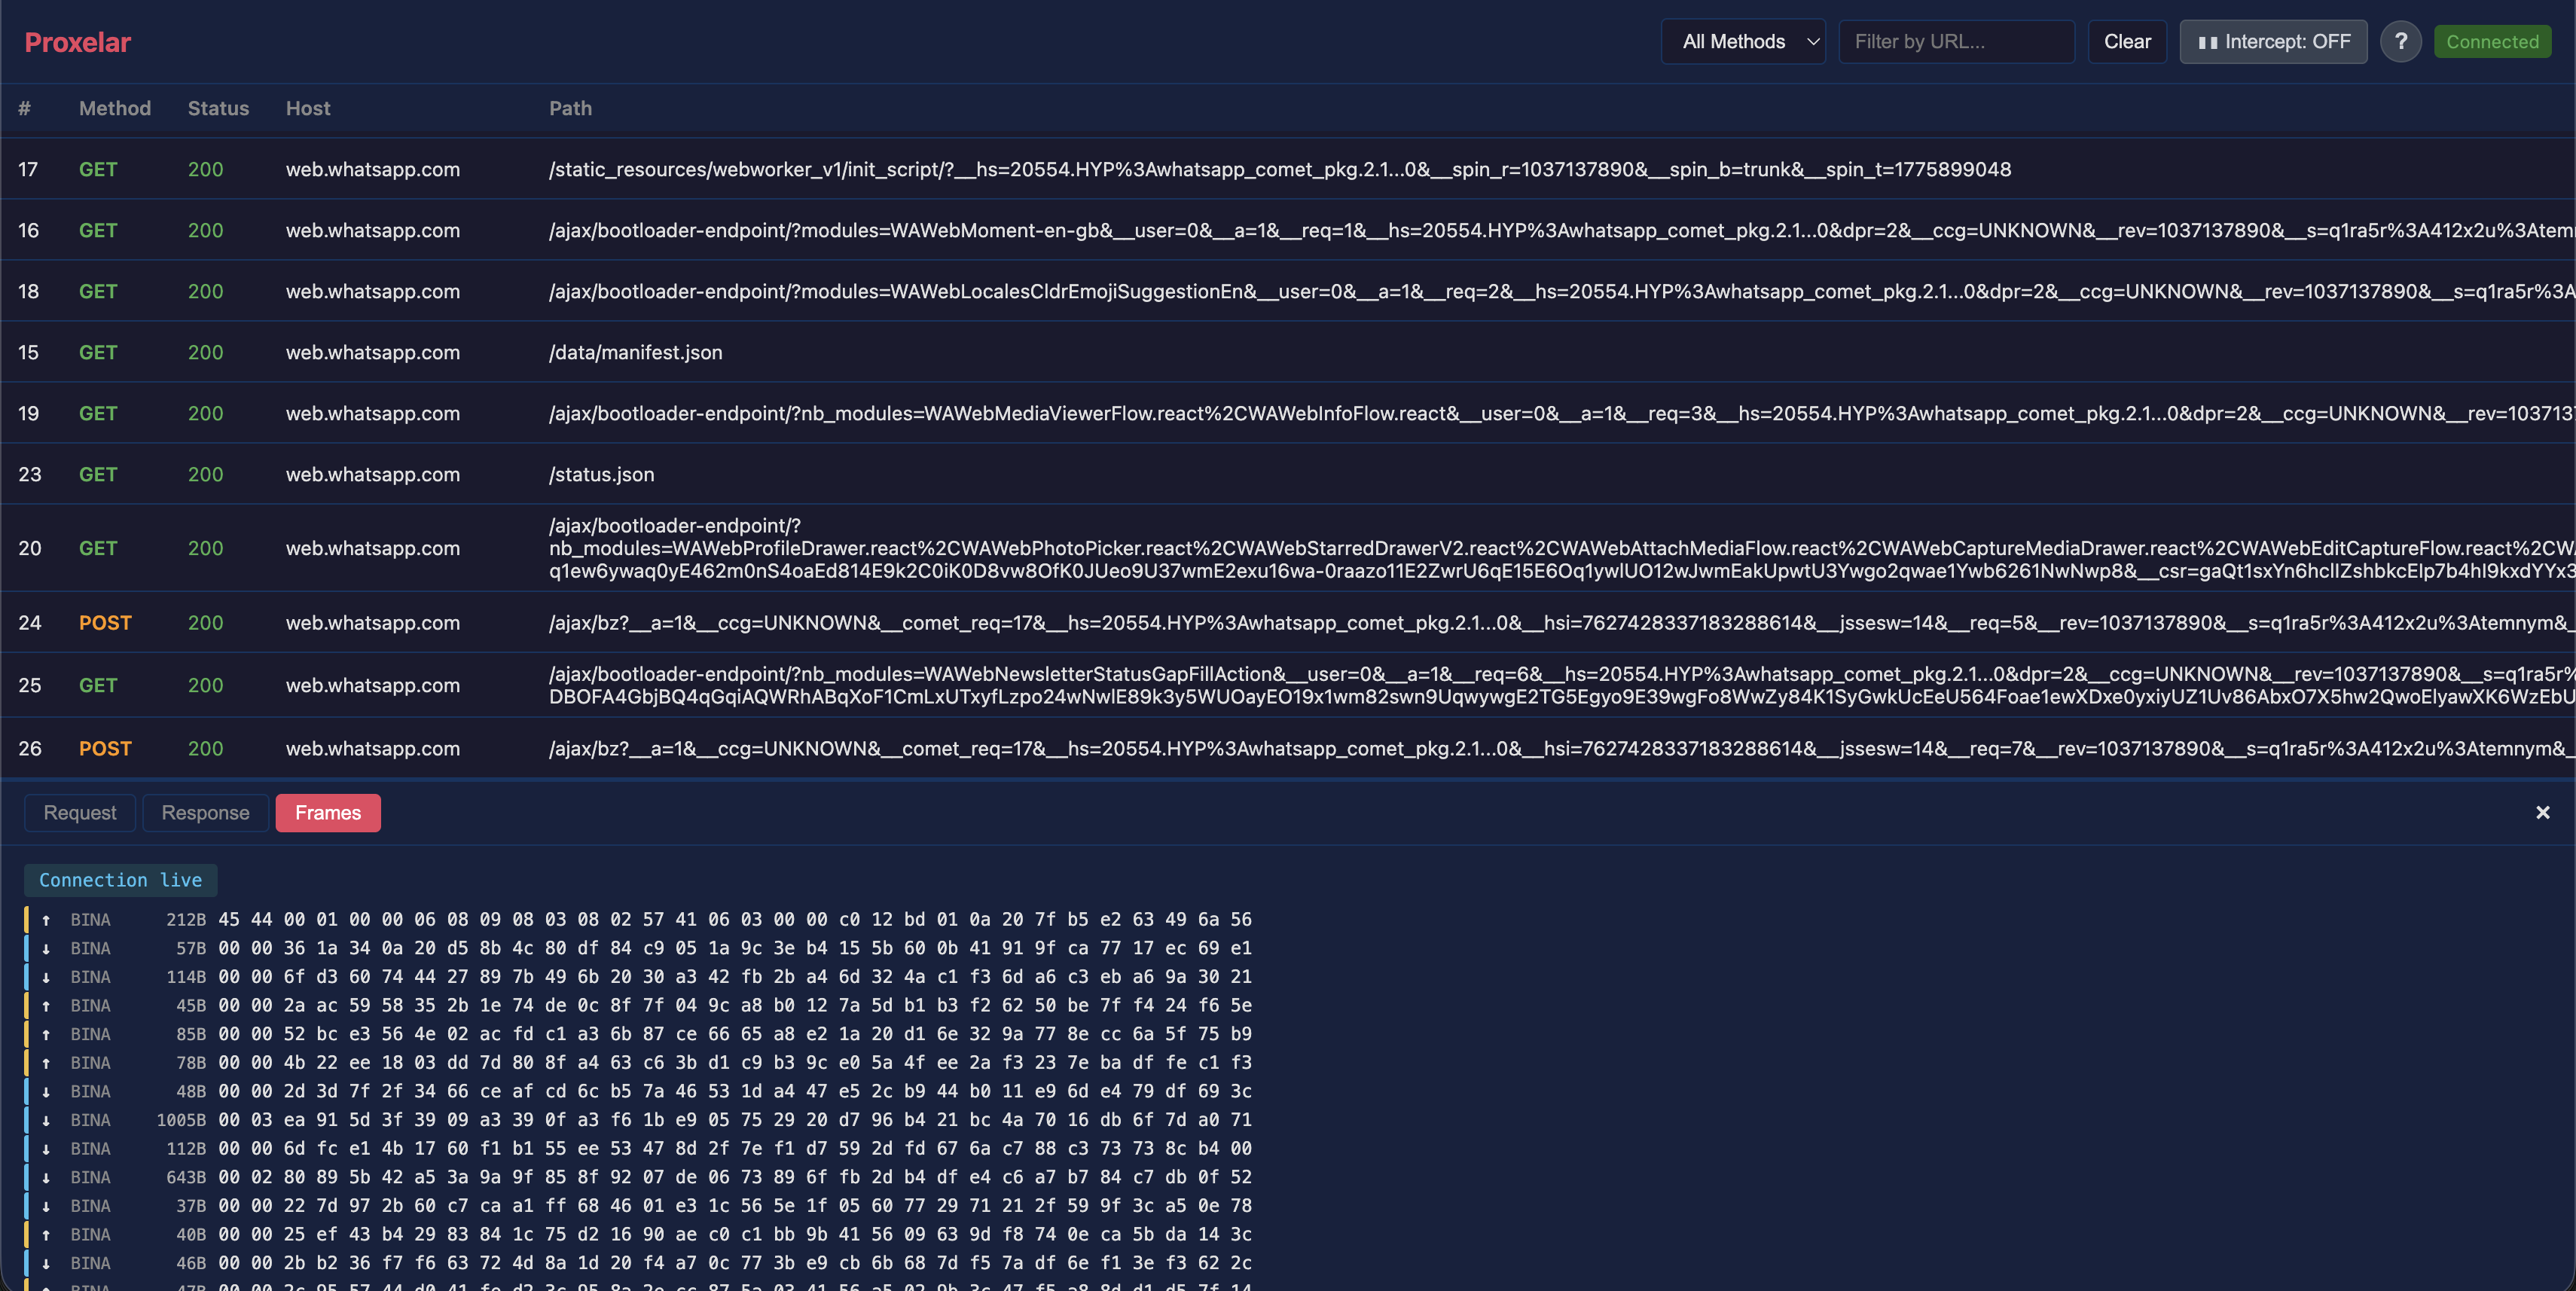Image resolution: width=2576 pixels, height=1291 pixels.
Task: Expand request row 20 with bootloader-endpoint path
Action: pyautogui.click(x=1000, y=548)
